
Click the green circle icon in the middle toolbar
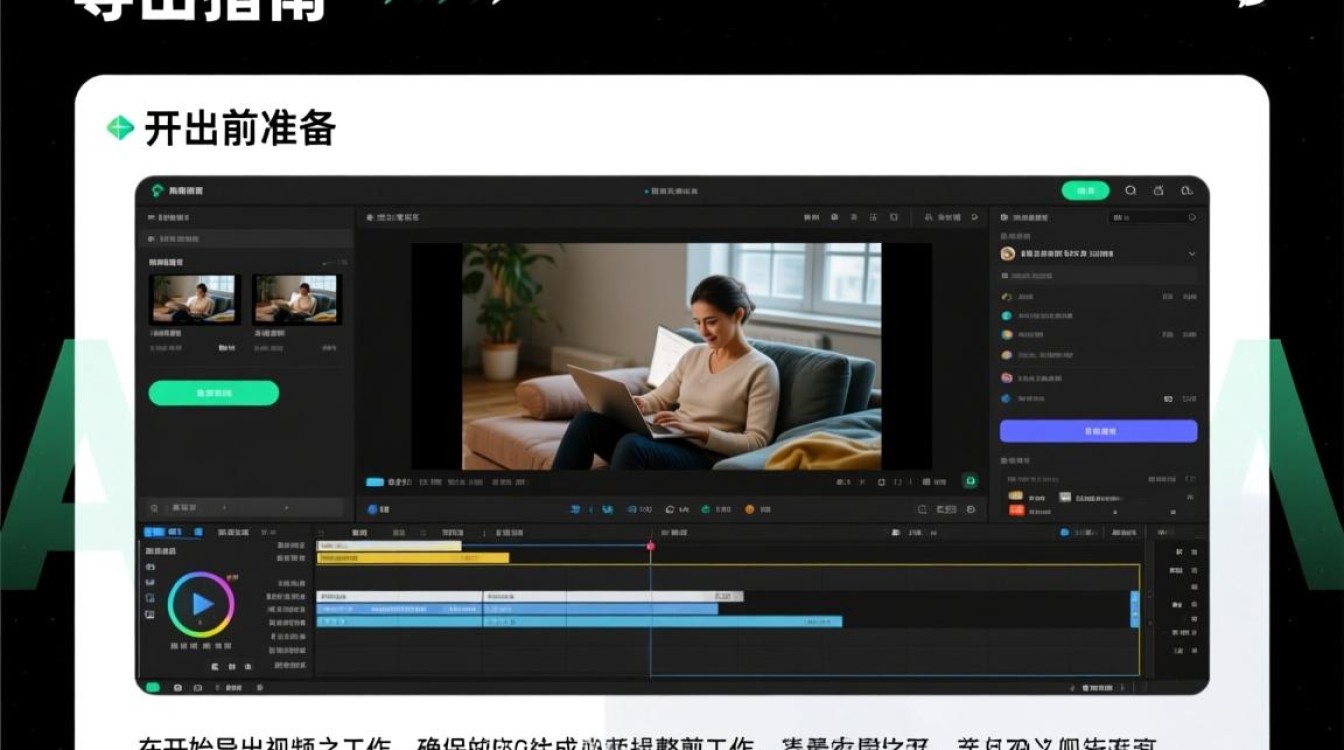pyautogui.click(x=706, y=509)
